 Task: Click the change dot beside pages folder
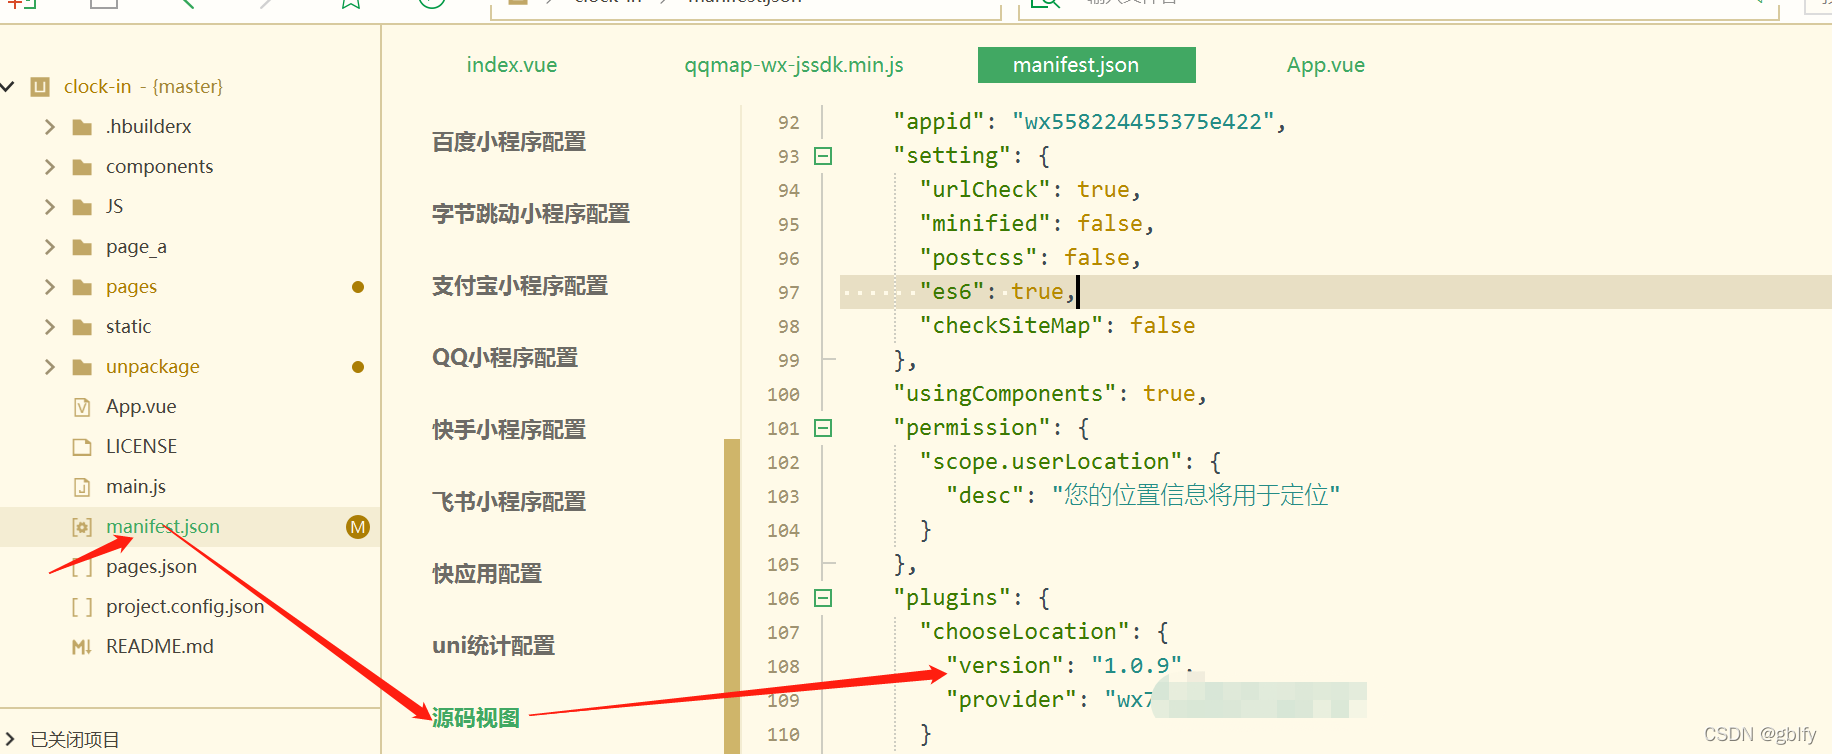click(x=358, y=287)
